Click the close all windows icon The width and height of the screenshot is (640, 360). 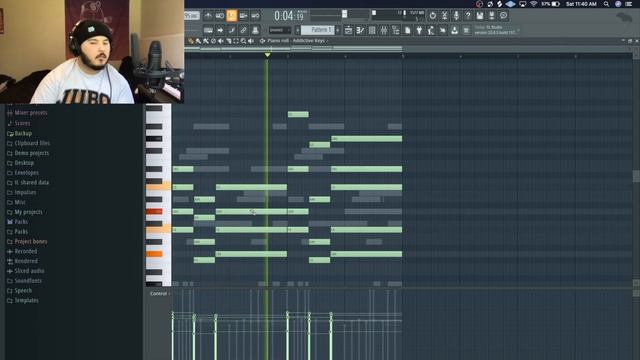pyautogui.click(x=443, y=30)
